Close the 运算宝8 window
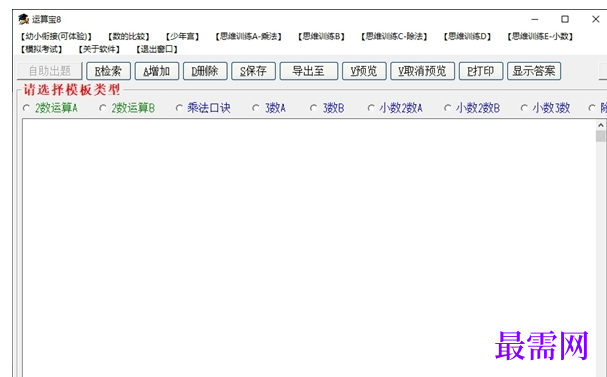Image resolution: width=607 pixels, height=377 pixels. click(595, 19)
